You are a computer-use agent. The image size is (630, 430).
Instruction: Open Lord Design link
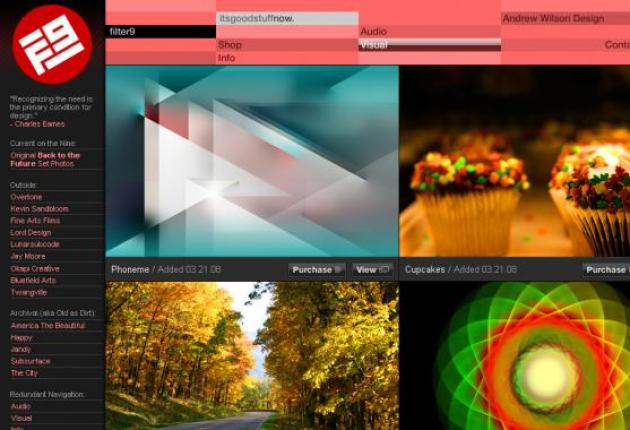coord(31,232)
